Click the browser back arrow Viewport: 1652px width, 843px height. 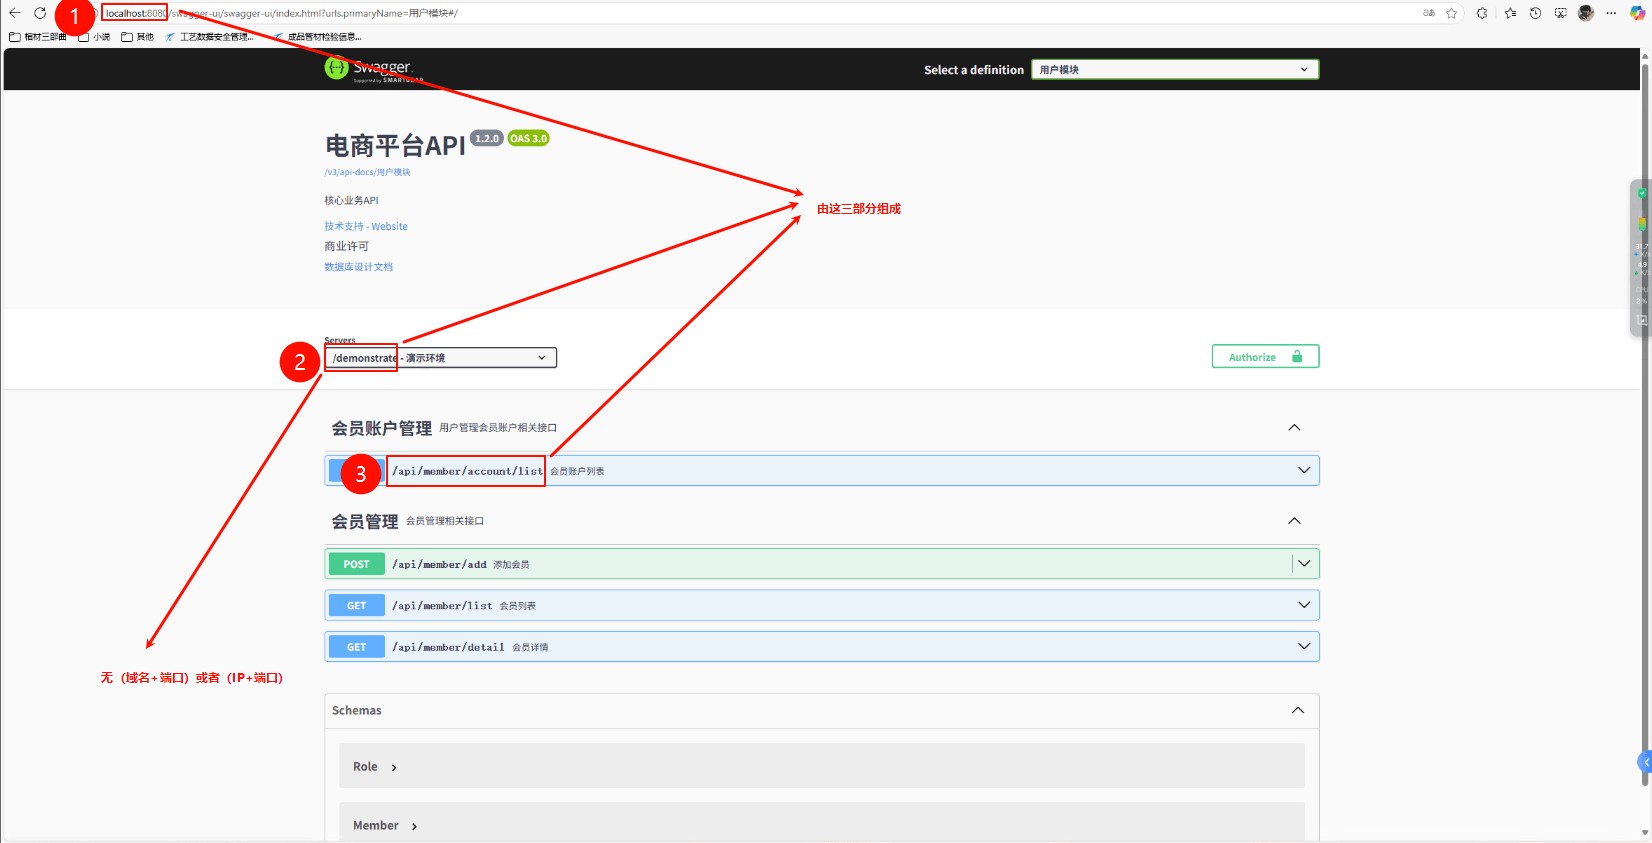click(15, 13)
